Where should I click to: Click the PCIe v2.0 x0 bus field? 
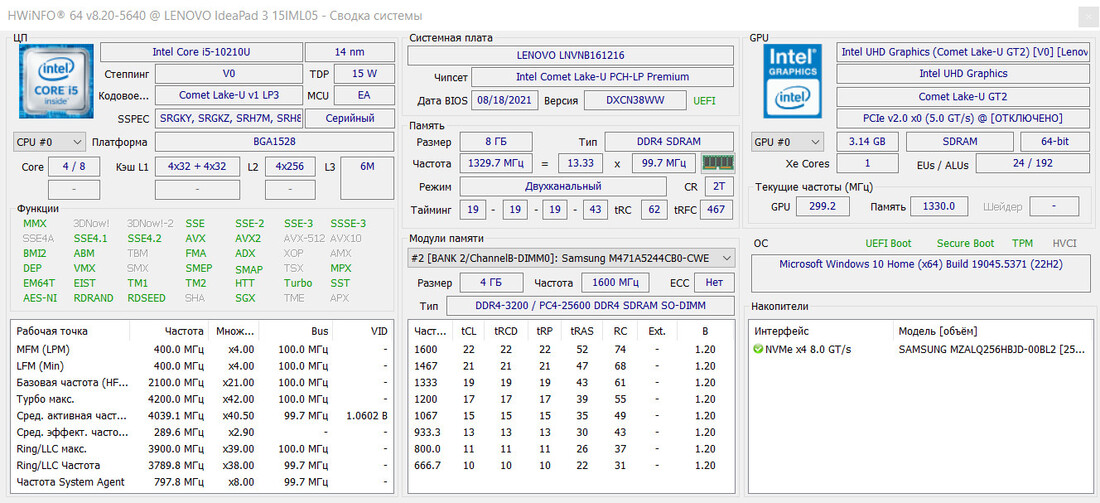pyautogui.click(x=962, y=118)
